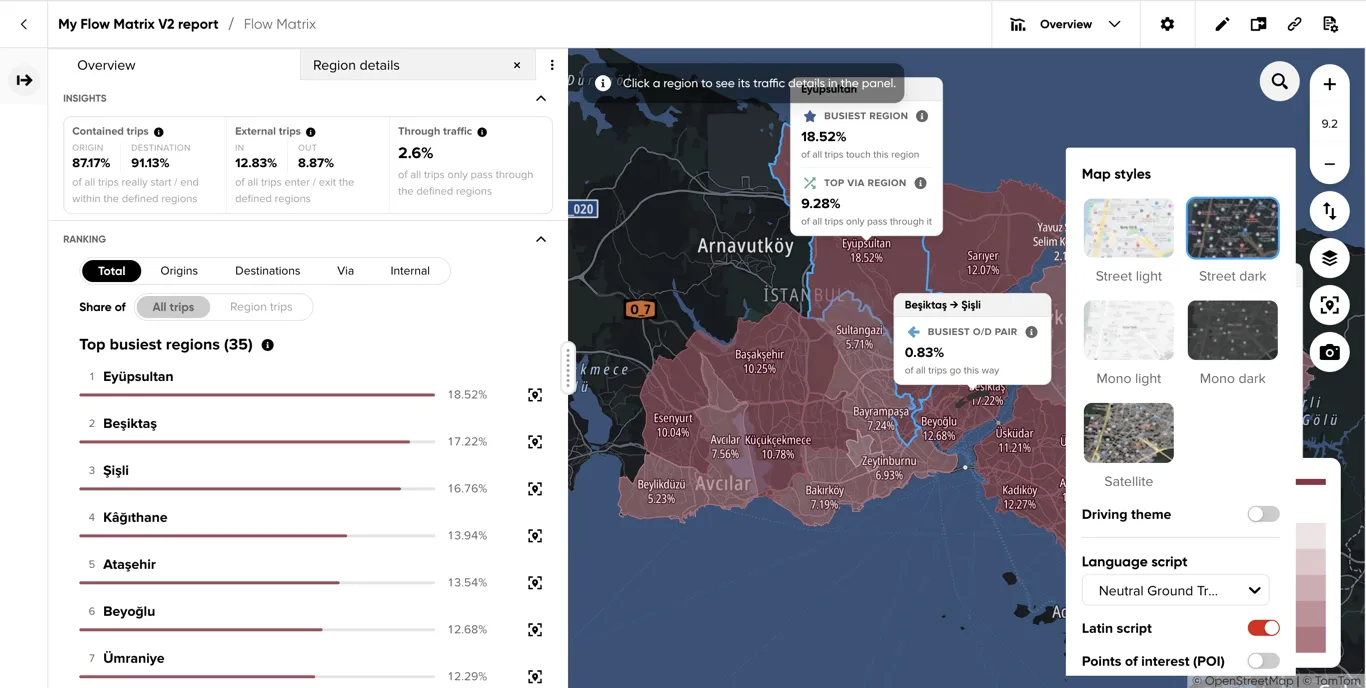Focus map on Şişli row
Screen dimensions: 1366x688
535,489
